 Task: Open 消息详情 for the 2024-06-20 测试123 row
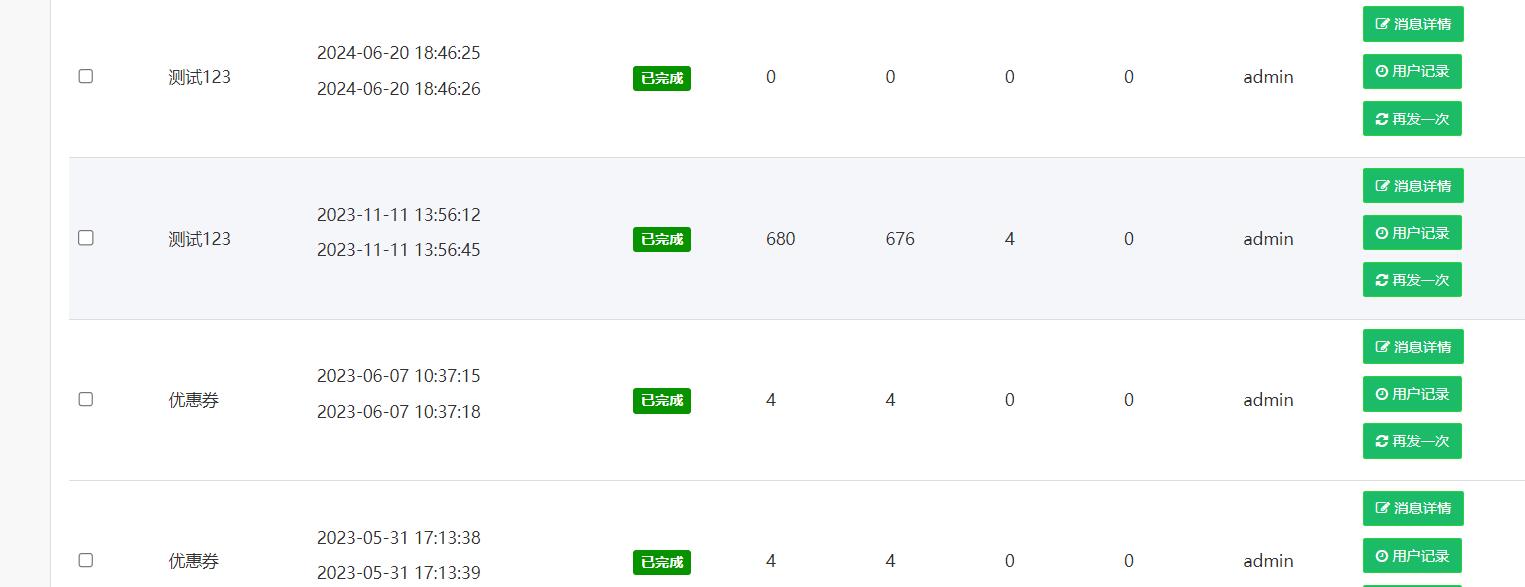click(1412, 24)
